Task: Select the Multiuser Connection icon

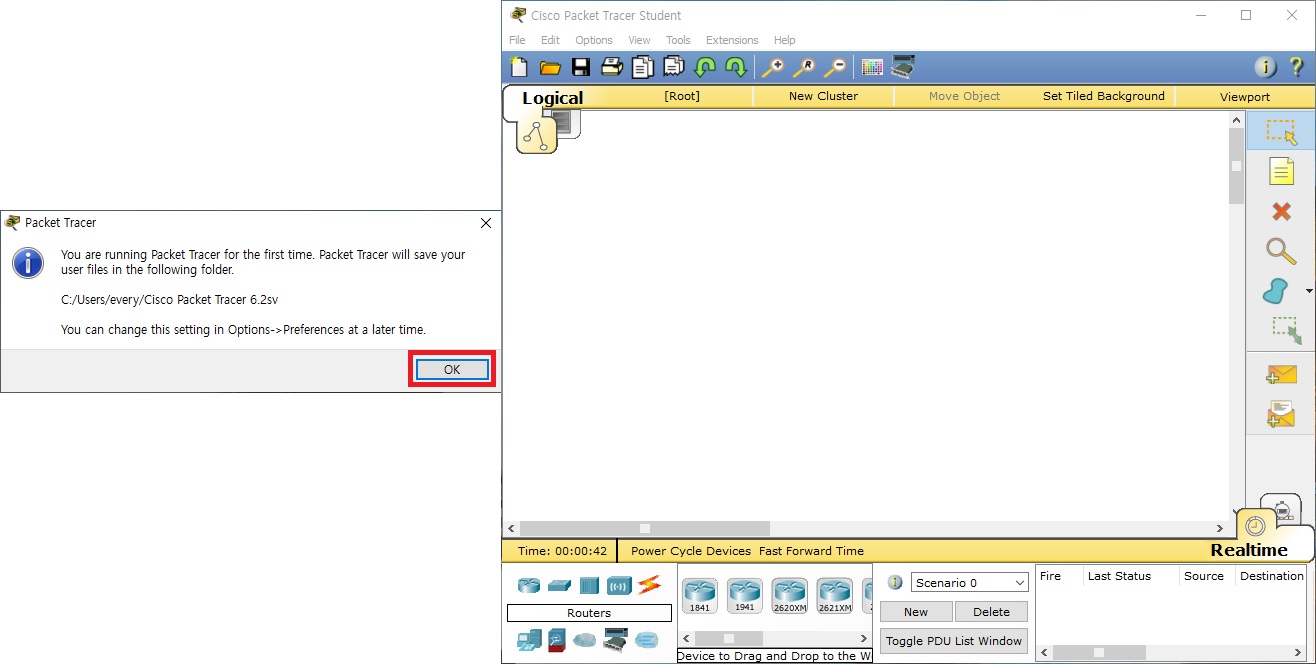Action: [x=647, y=640]
